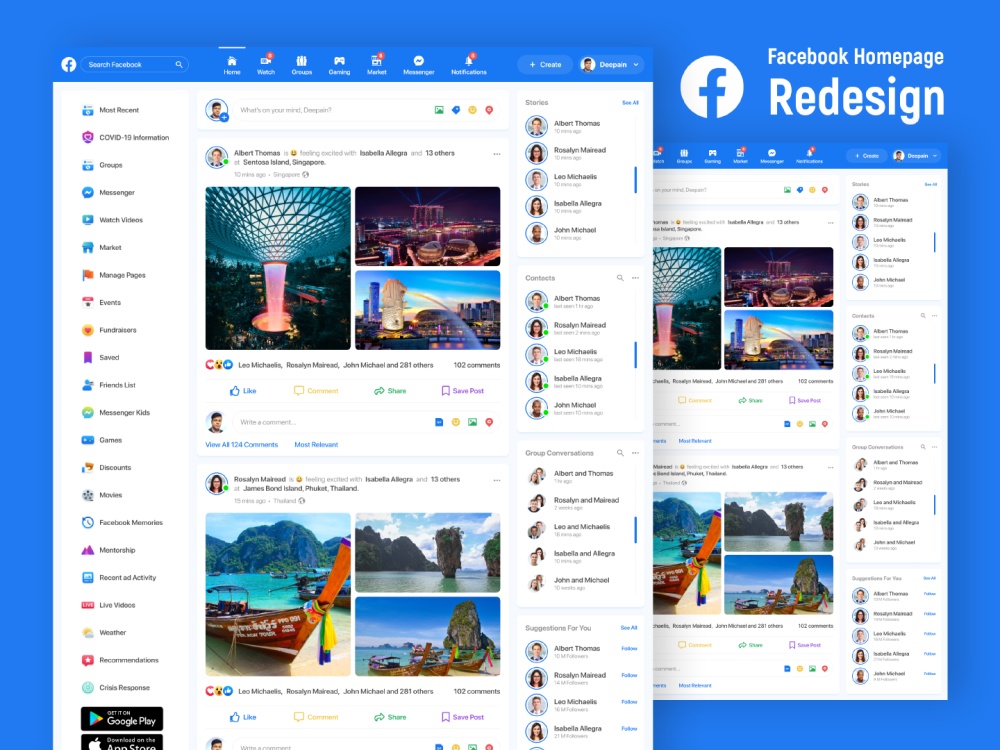Image resolution: width=1000 pixels, height=750 pixels.
Task: Follow Albert Thomas in Suggestions For You
Action: tap(629, 648)
